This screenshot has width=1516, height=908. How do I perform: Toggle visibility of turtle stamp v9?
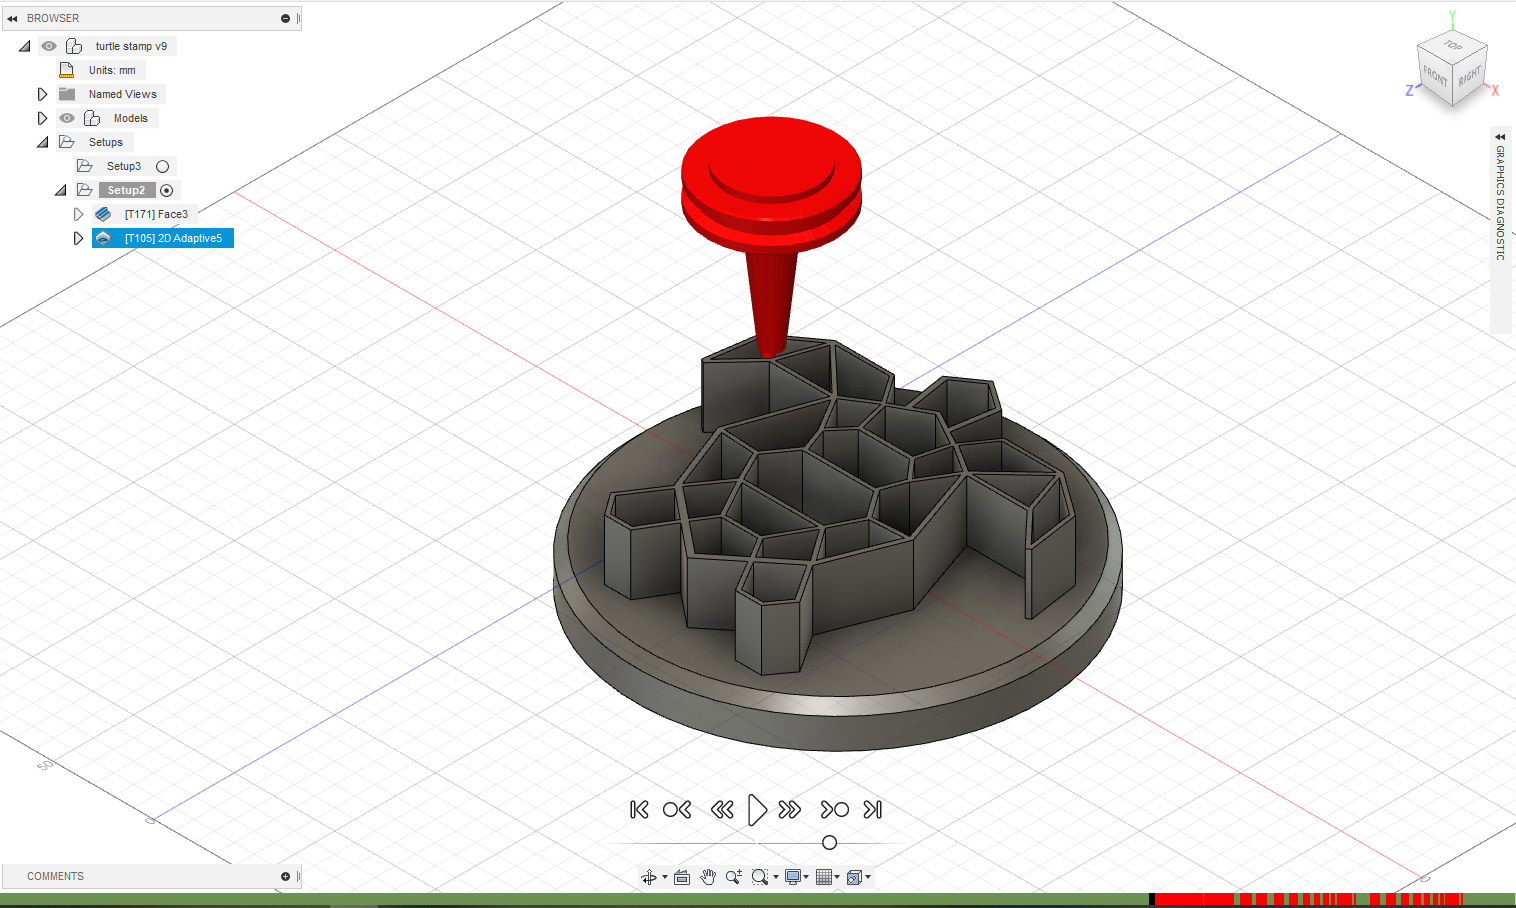tap(47, 45)
